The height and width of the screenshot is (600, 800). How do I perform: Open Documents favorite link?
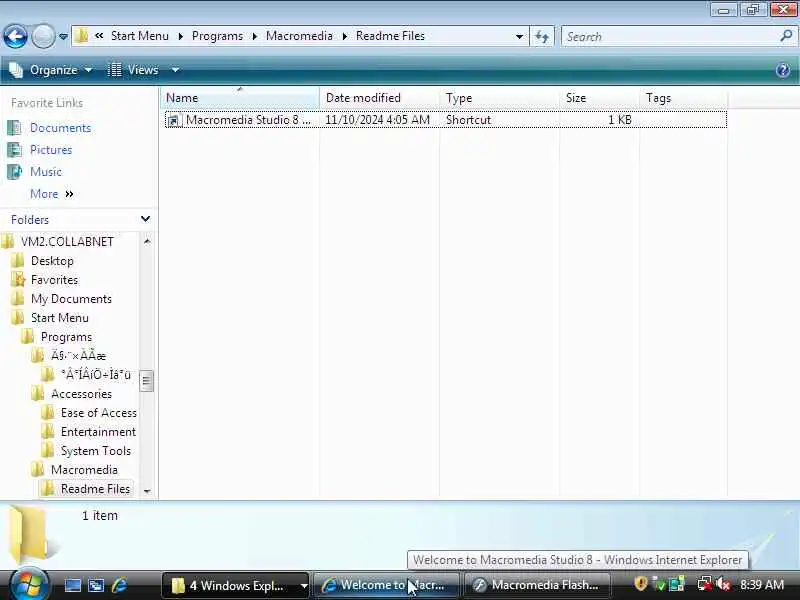point(60,128)
